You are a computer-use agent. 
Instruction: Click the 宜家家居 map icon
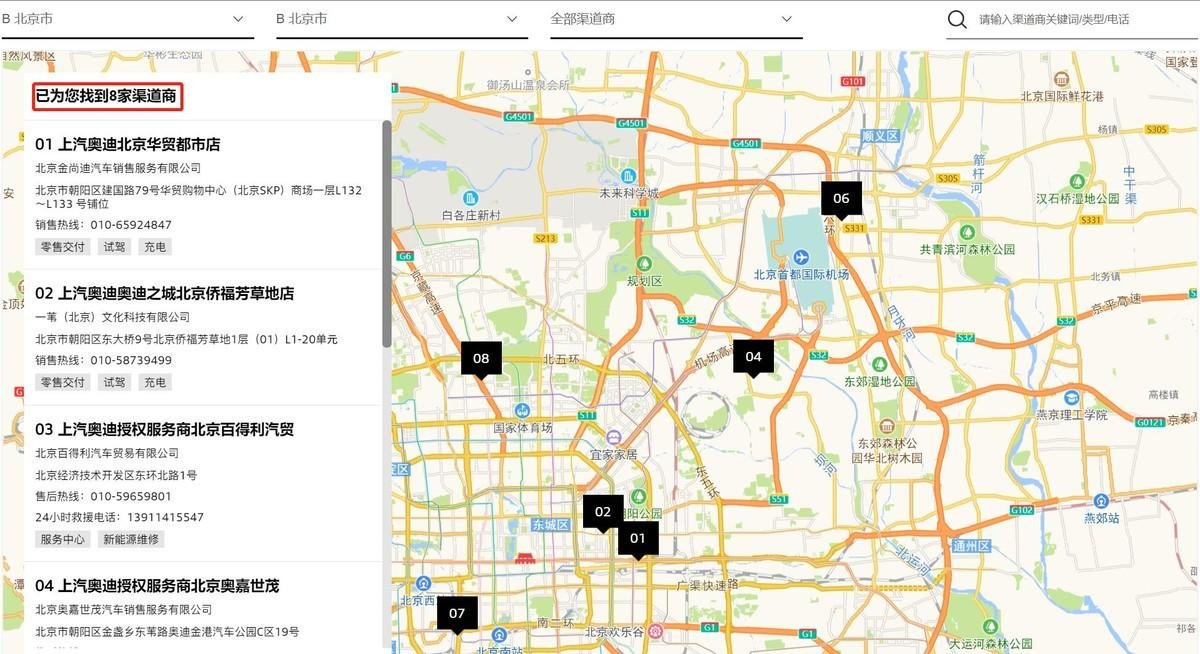(x=614, y=438)
